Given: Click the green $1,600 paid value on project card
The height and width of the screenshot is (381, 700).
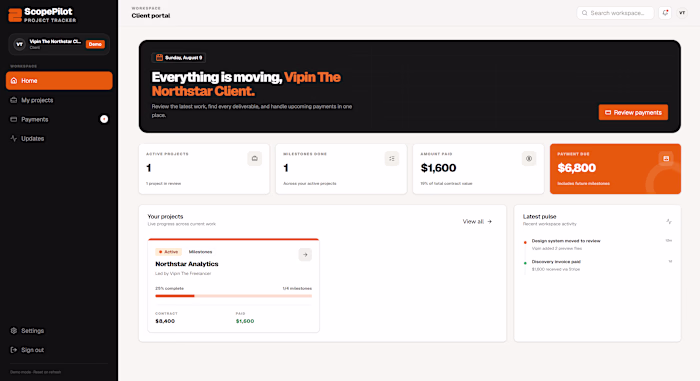Looking at the screenshot, I should [245, 321].
